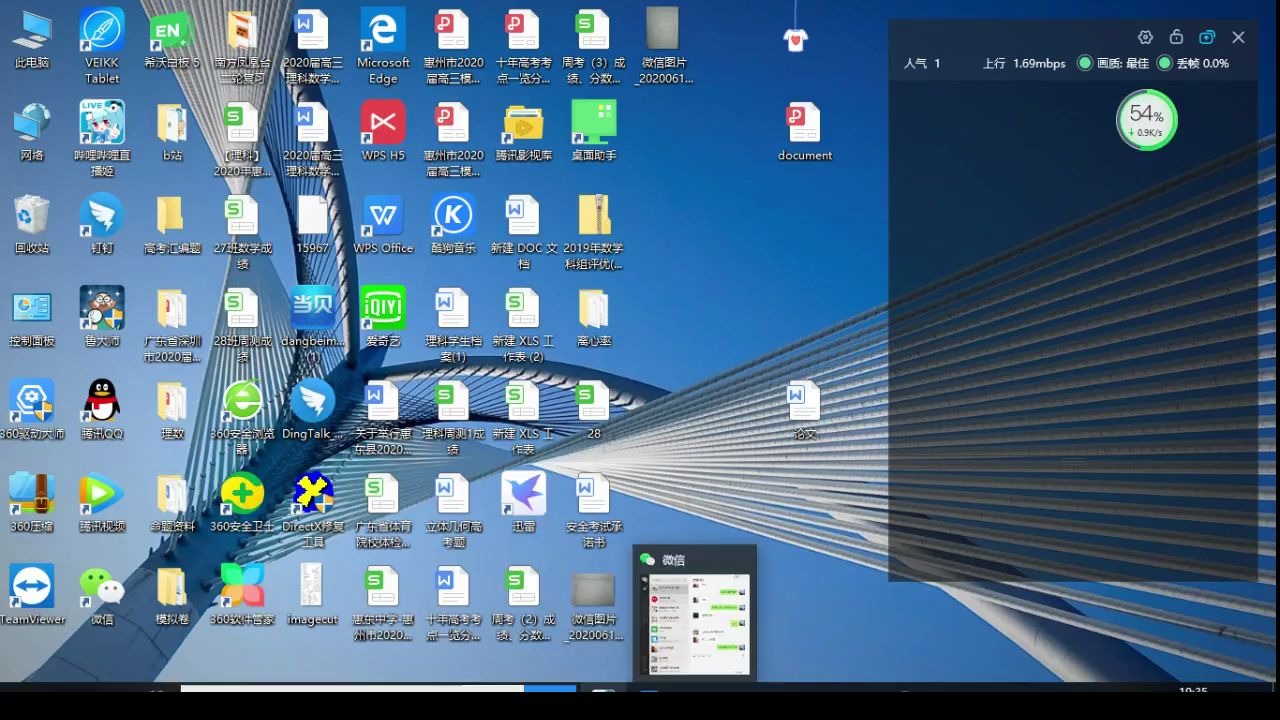
Task: Open the 安全考试承诺书 document
Action: 594,510
